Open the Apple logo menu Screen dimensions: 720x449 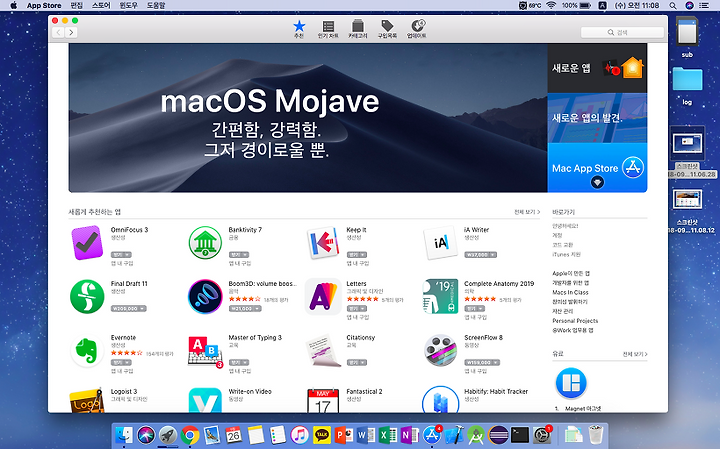tap(13, 6)
